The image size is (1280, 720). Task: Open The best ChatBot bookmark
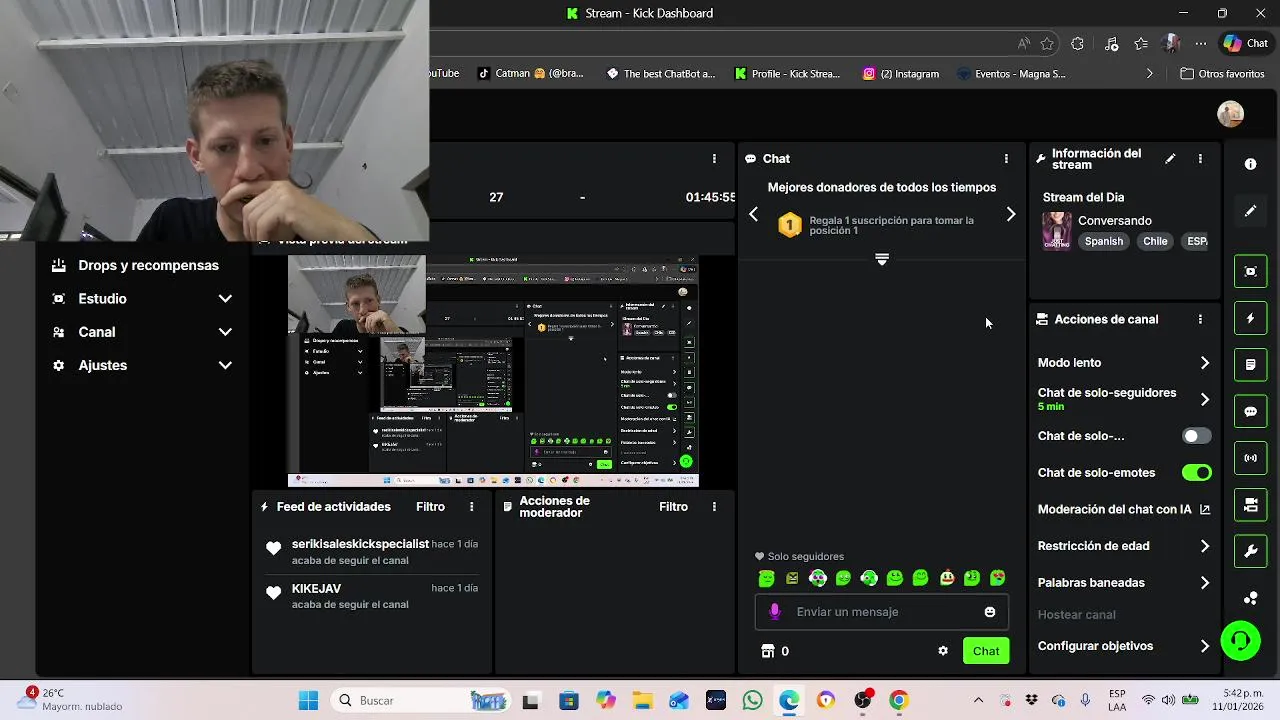(661, 74)
